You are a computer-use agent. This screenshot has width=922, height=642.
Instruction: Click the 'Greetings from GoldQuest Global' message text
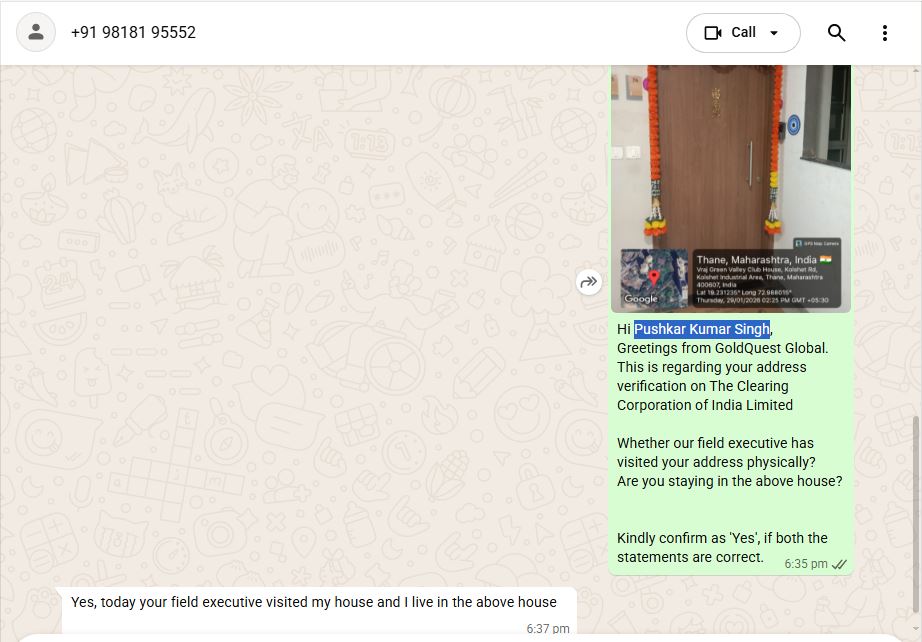click(722, 348)
